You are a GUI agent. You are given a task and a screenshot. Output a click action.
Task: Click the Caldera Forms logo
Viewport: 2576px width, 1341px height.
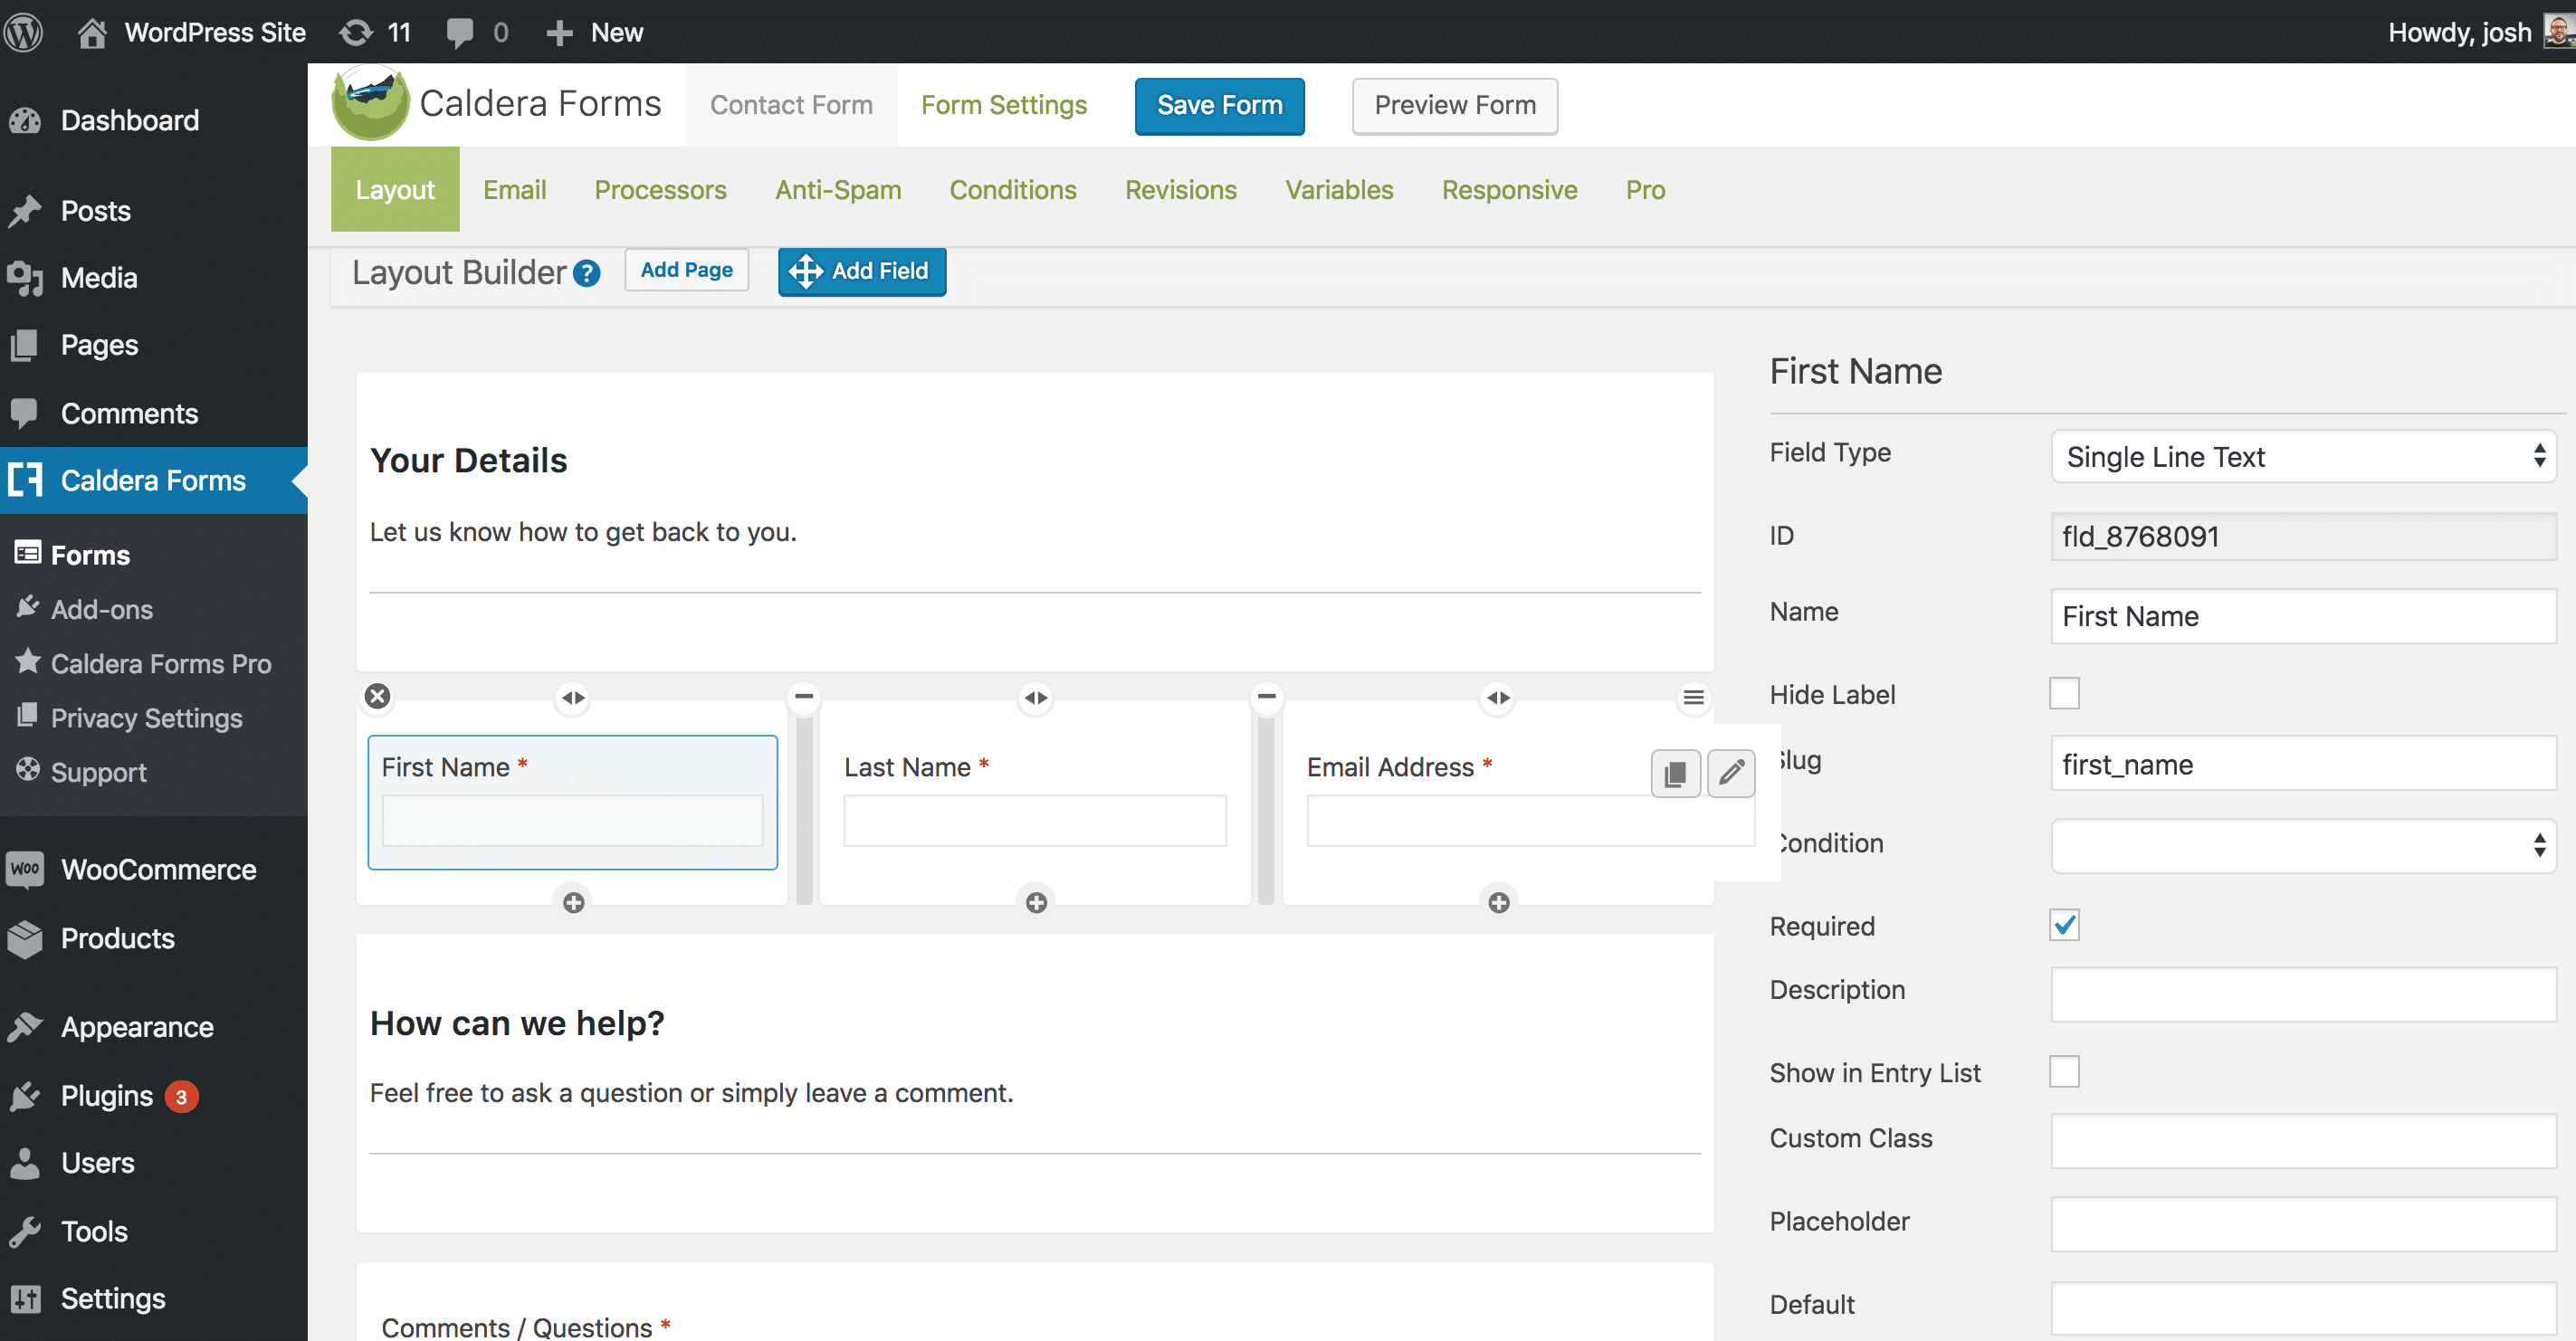(x=370, y=103)
